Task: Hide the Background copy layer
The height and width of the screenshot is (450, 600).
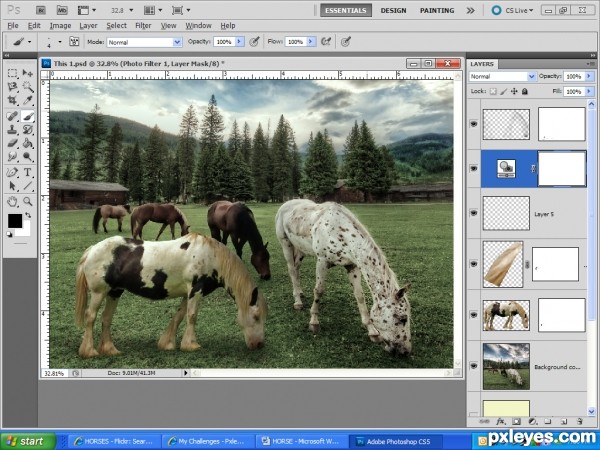Action: tap(474, 366)
